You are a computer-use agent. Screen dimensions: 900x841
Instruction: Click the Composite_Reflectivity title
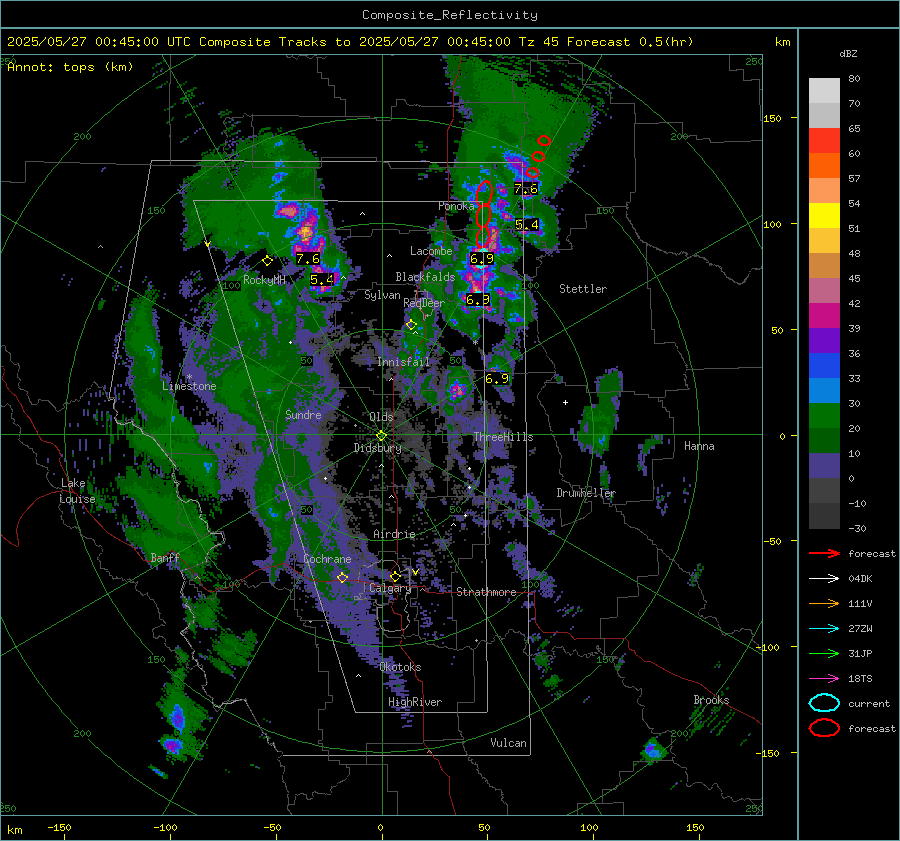(x=450, y=15)
